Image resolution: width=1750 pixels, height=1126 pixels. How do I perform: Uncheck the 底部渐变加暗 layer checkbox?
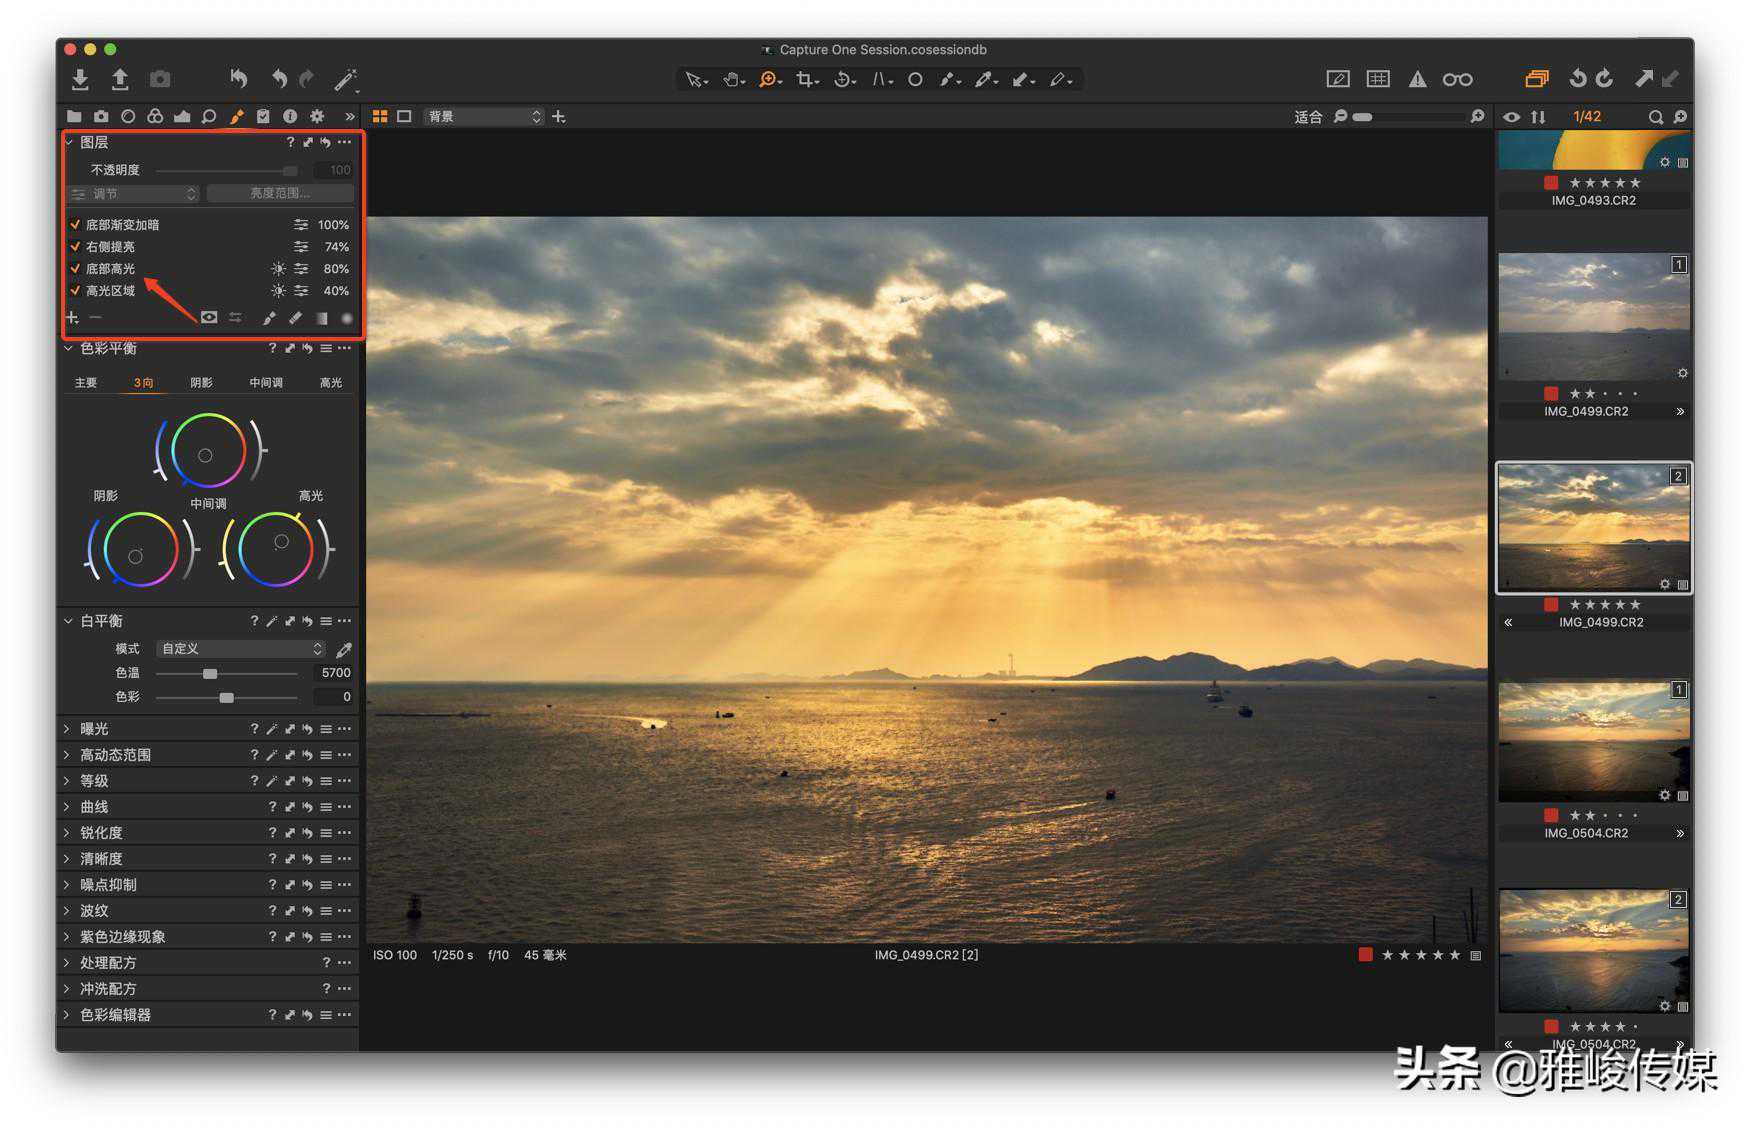[75, 225]
